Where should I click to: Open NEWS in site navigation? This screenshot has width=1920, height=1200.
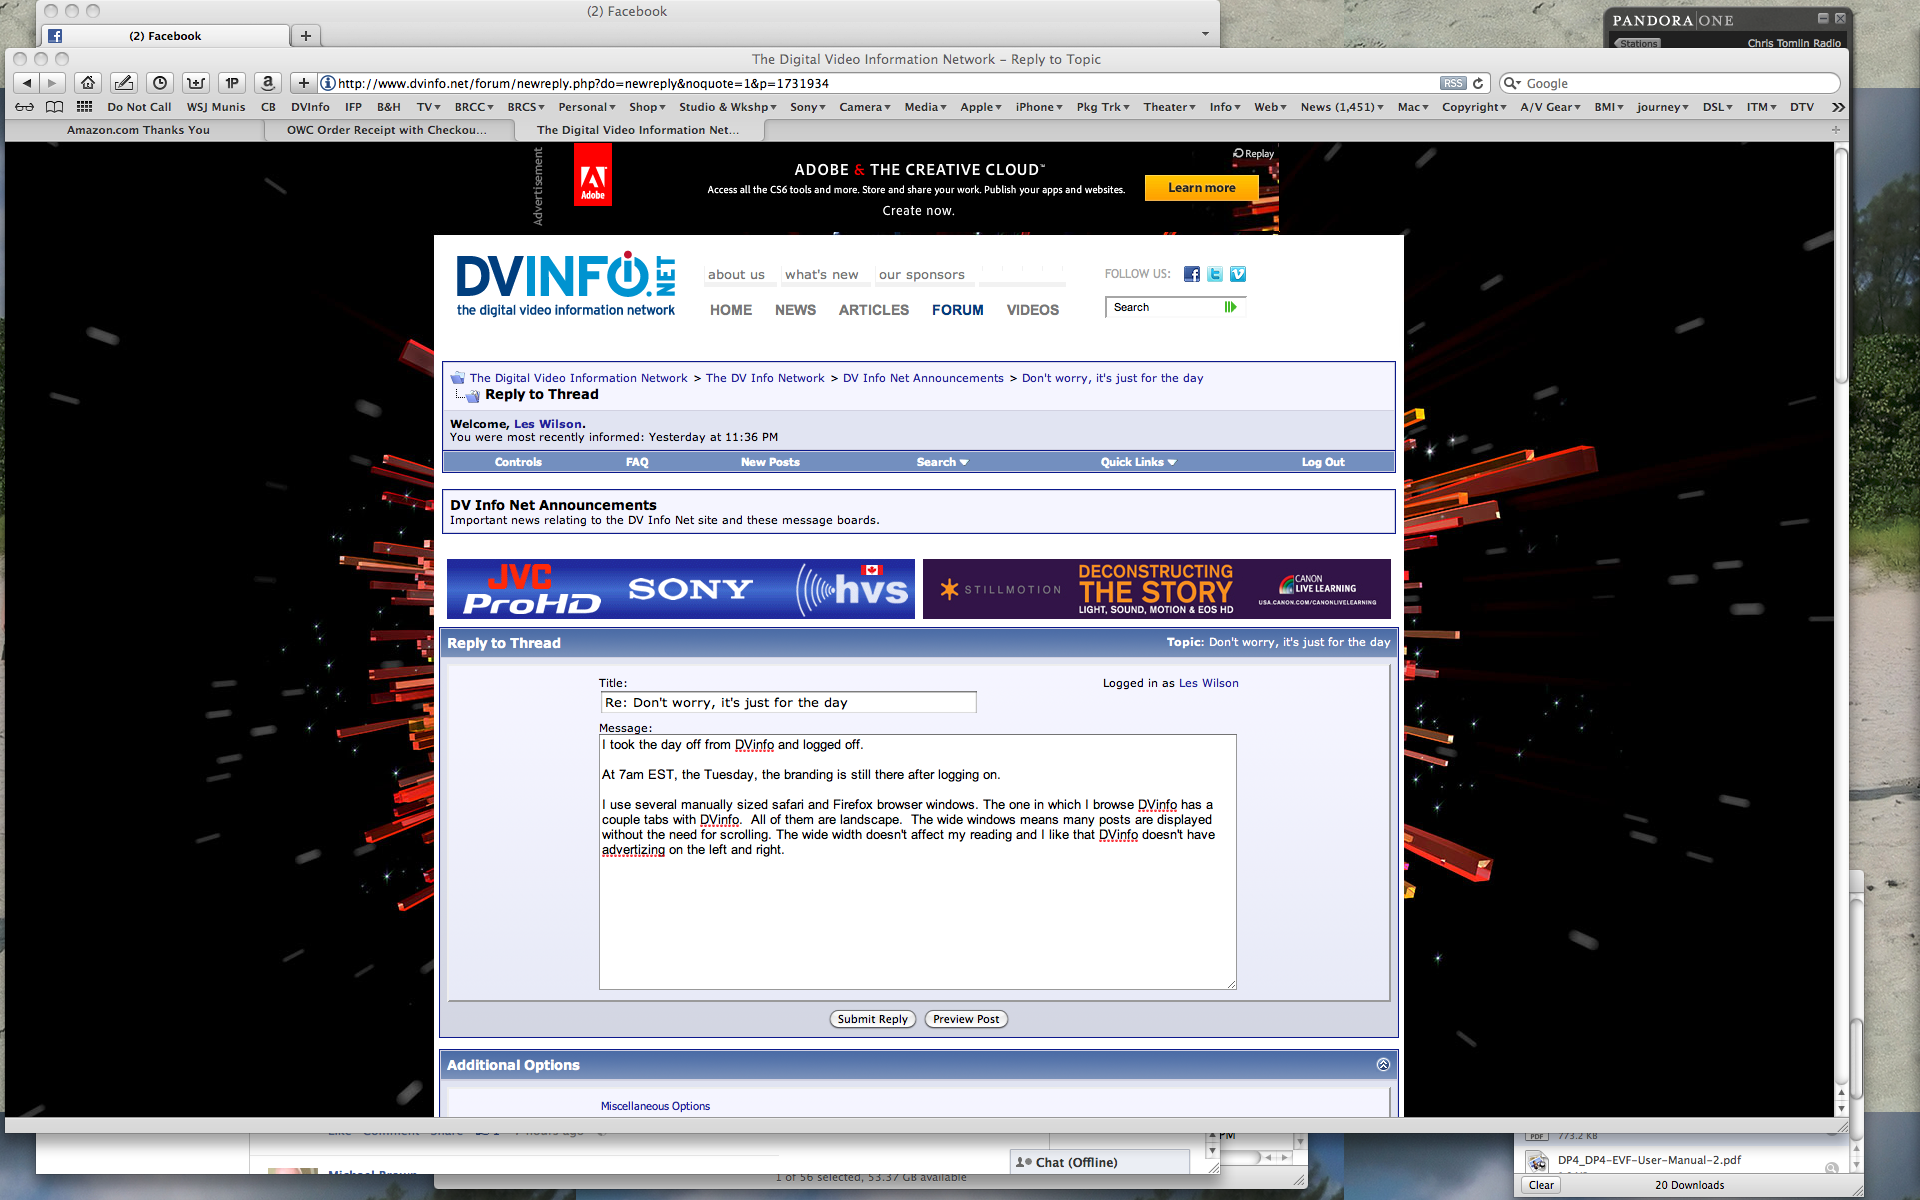point(795,310)
